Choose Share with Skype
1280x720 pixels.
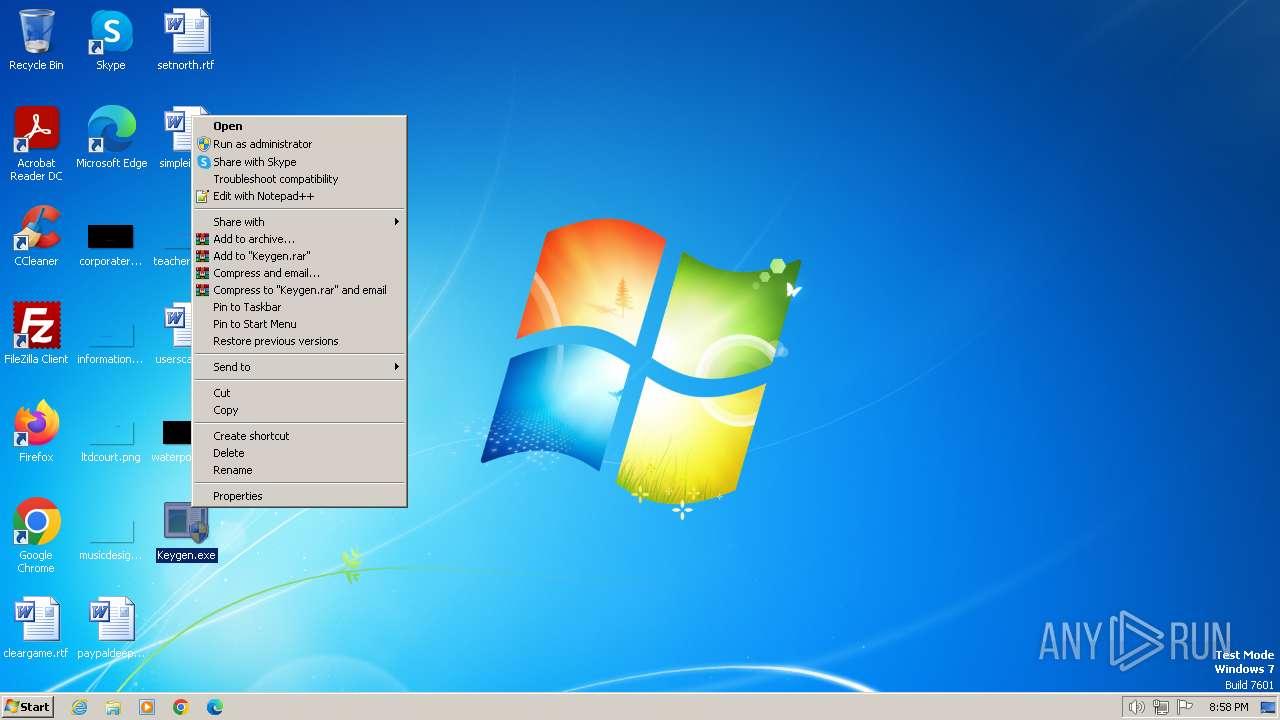pyautogui.click(x=300, y=162)
